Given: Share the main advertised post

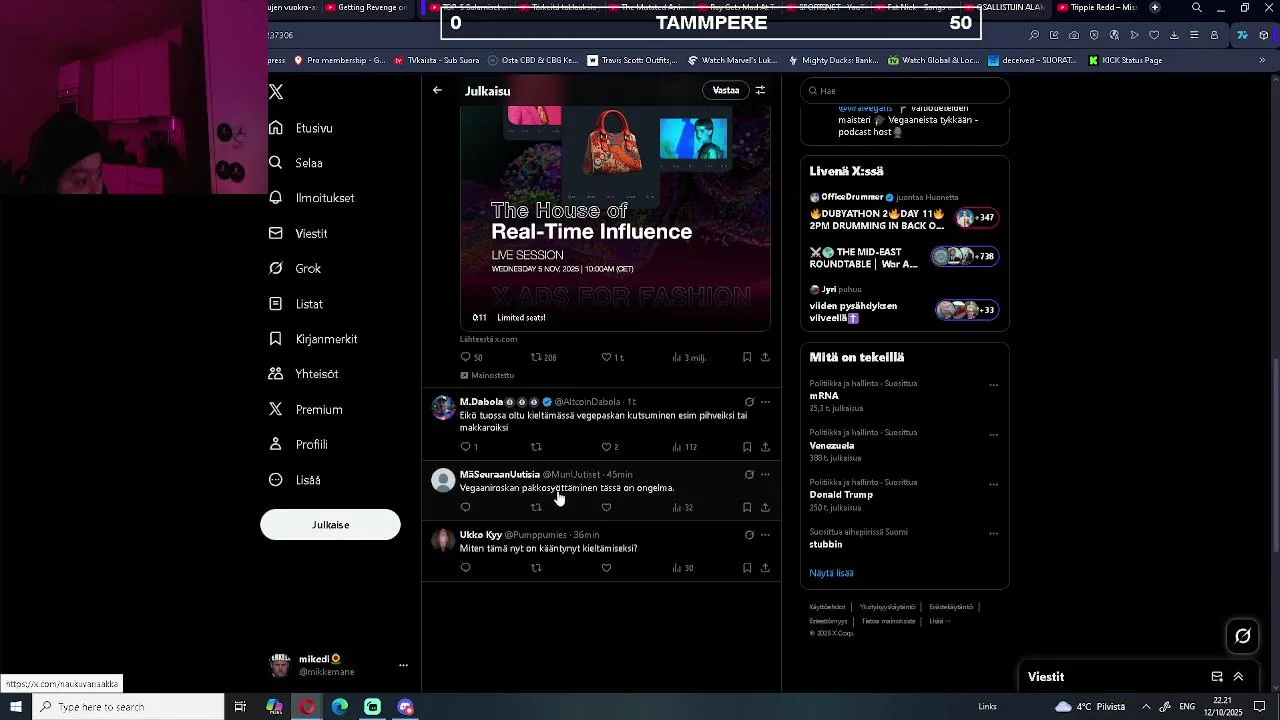Looking at the screenshot, I should point(765,357).
